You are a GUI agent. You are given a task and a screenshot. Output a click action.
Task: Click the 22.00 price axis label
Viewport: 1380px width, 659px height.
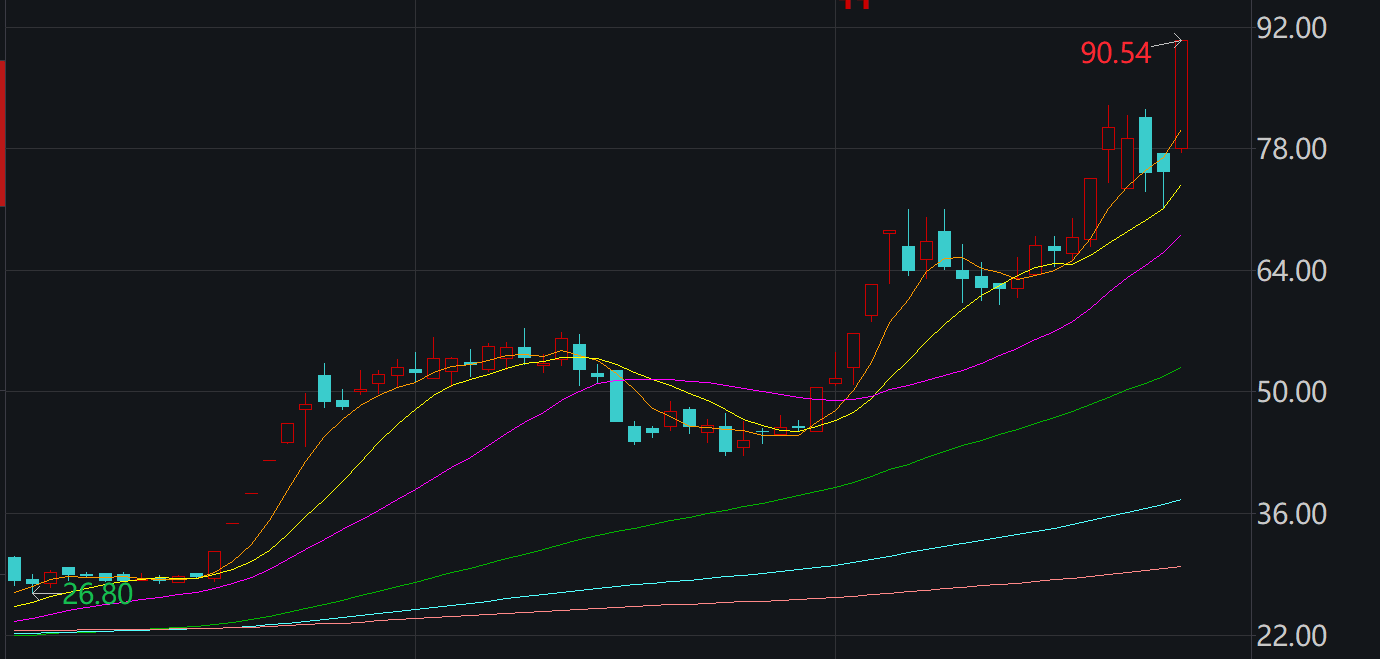(1290, 636)
